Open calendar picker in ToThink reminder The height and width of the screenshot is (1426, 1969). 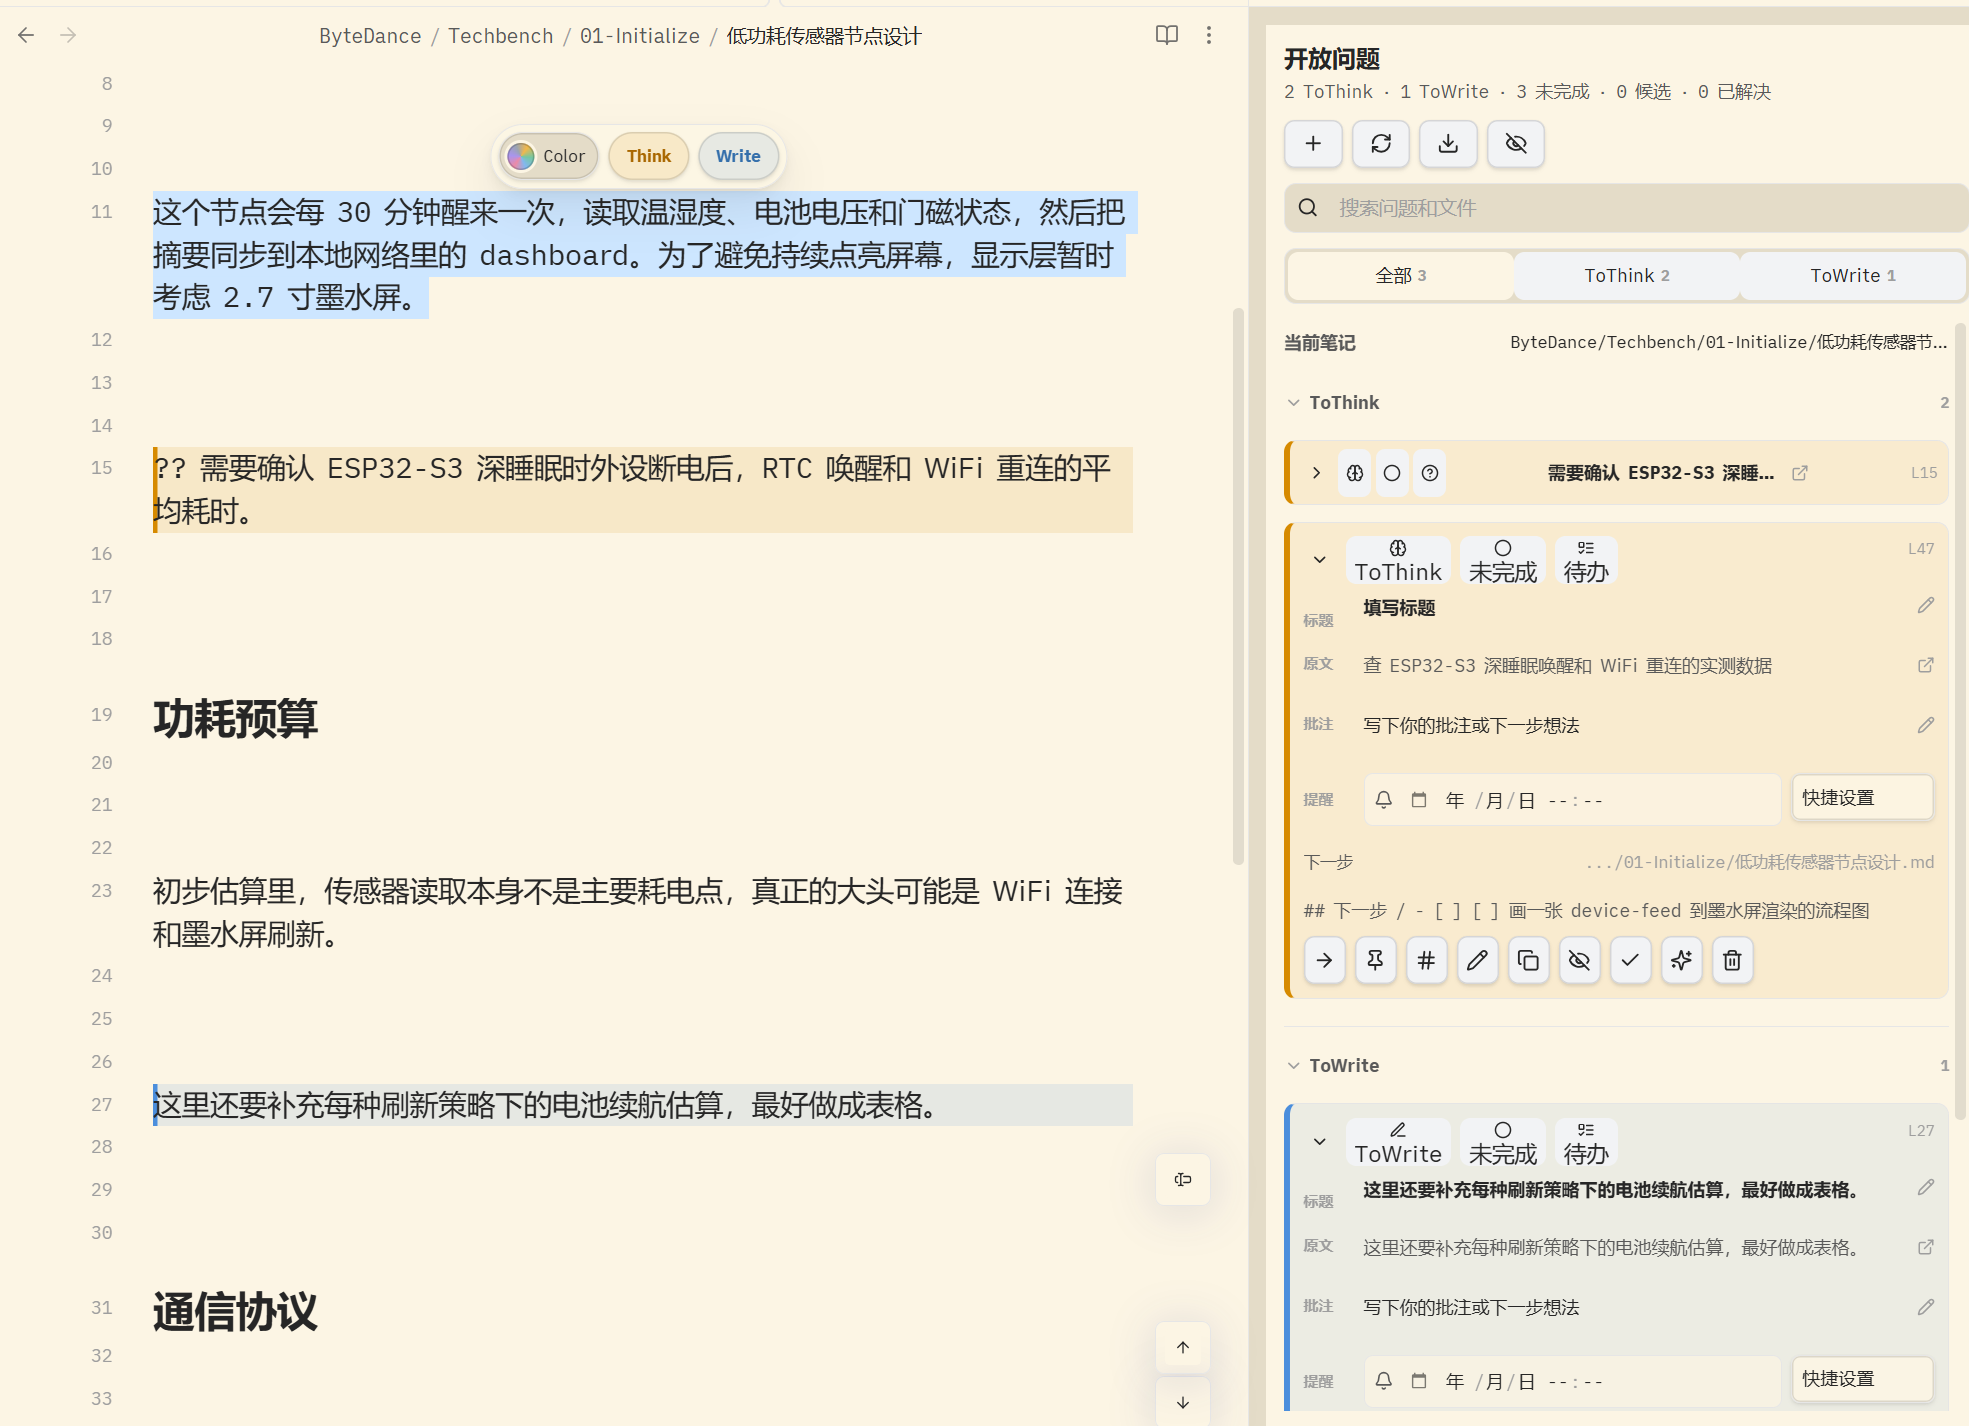(1419, 800)
